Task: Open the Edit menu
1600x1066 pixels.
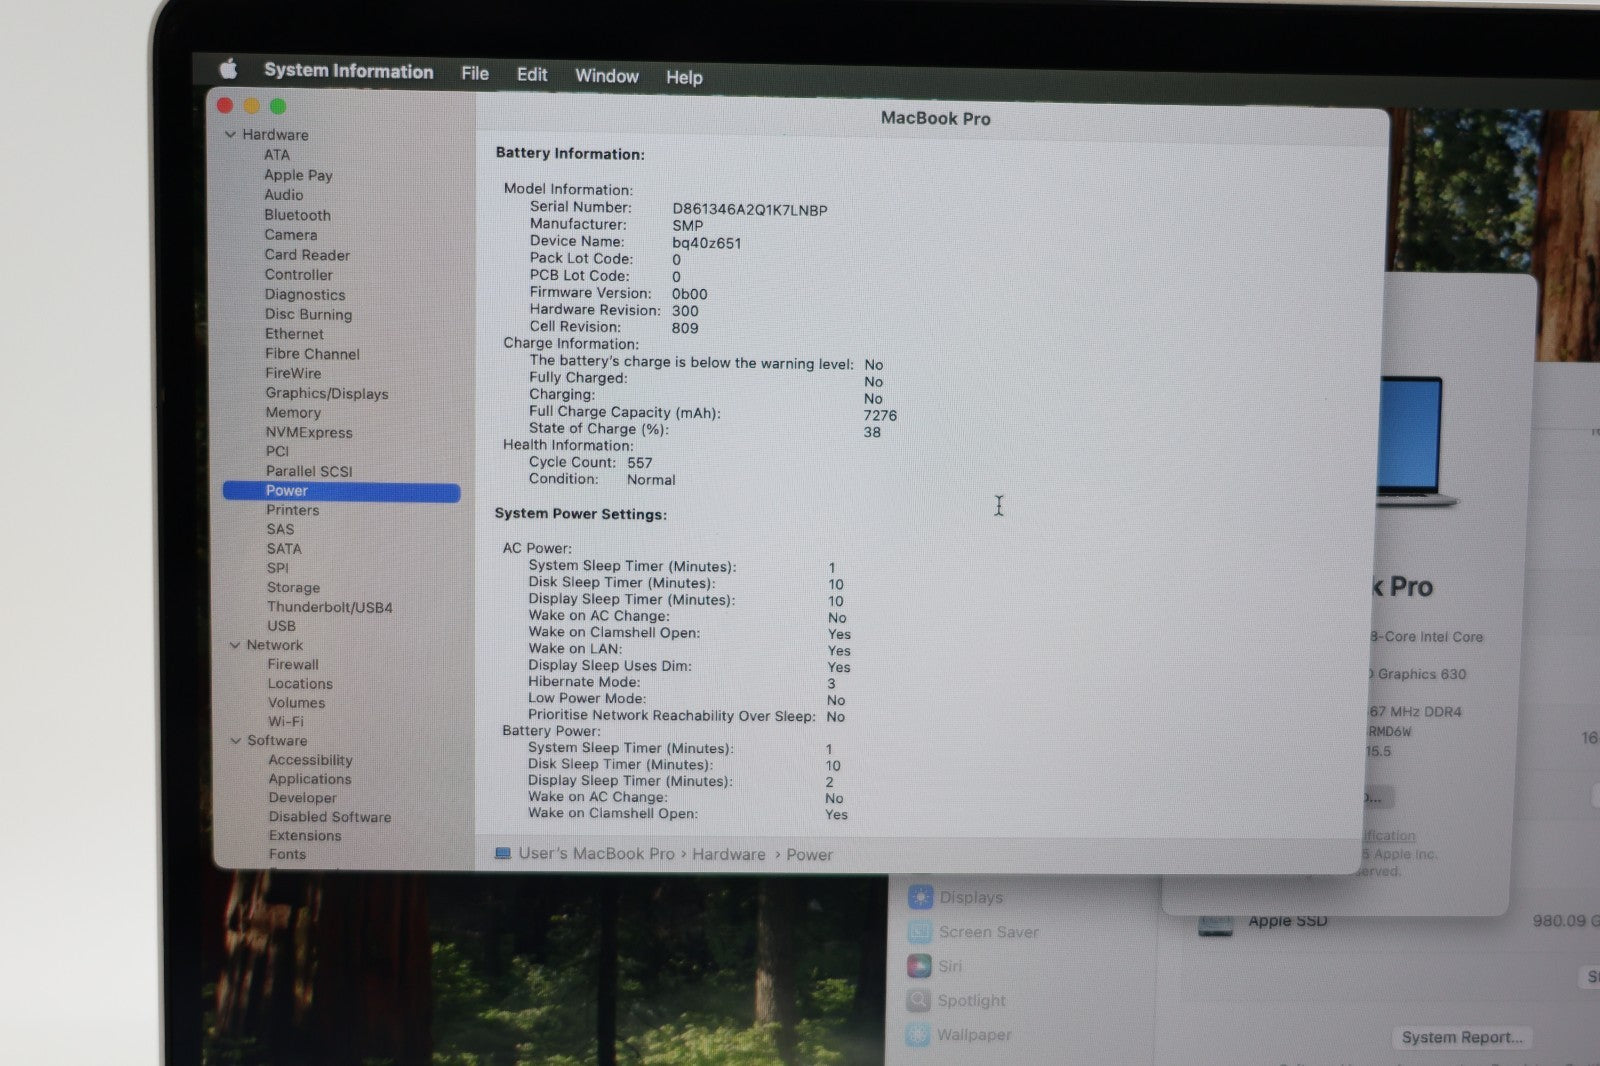Action: click(532, 75)
